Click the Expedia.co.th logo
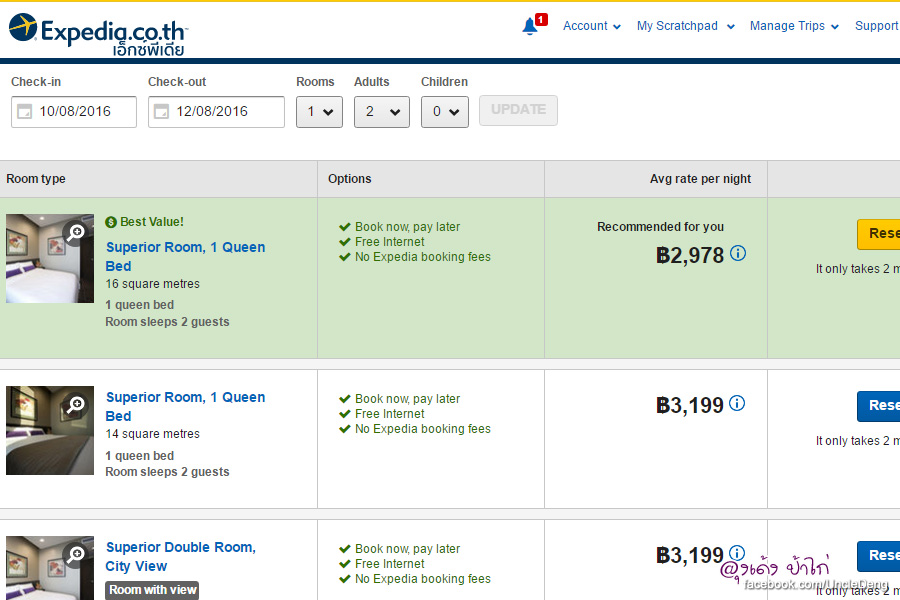Screen dimensions: 900x600 (x=98, y=33)
